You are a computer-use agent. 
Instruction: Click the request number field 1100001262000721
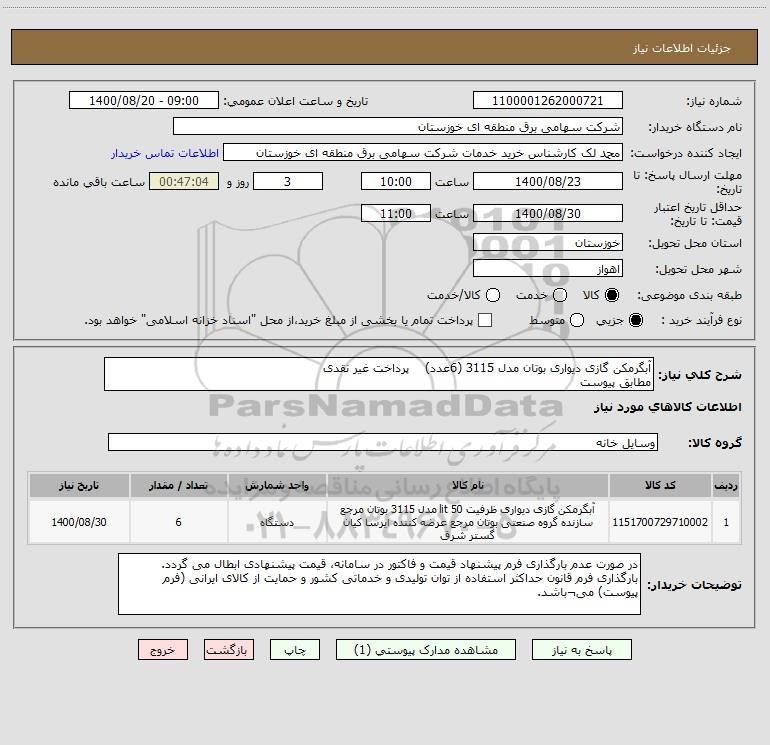(548, 101)
